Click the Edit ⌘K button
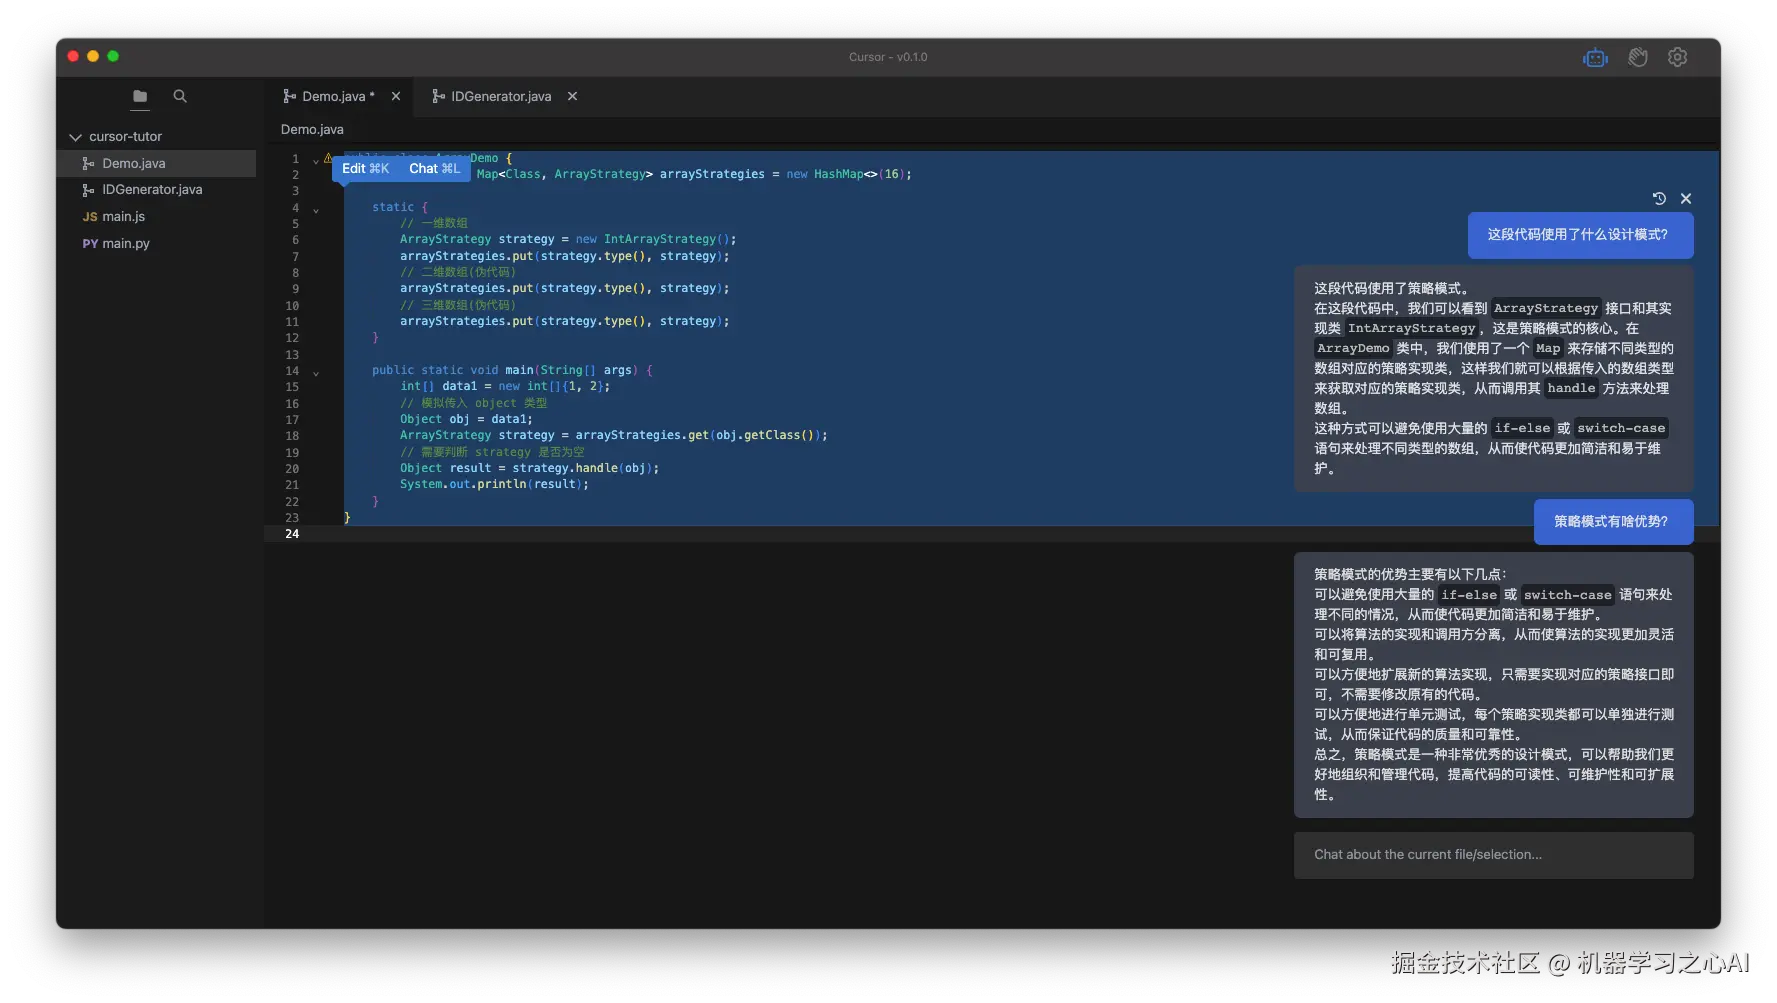 pos(365,169)
